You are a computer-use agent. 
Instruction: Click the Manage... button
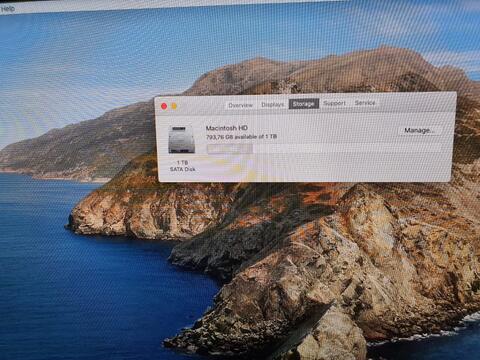(420, 130)
